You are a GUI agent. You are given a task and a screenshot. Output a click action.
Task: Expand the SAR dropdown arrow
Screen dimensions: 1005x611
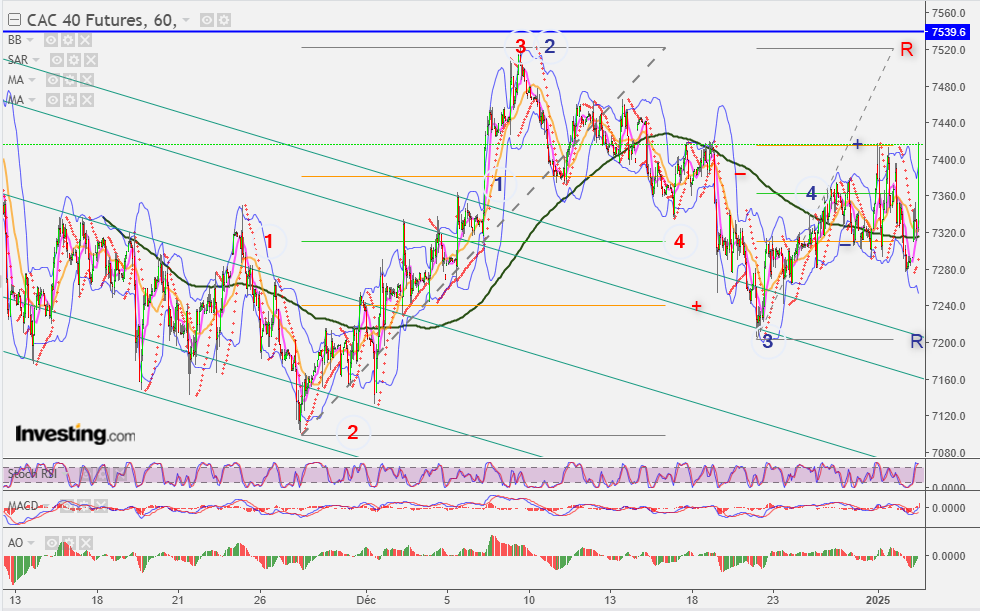[x=37, y=60]
